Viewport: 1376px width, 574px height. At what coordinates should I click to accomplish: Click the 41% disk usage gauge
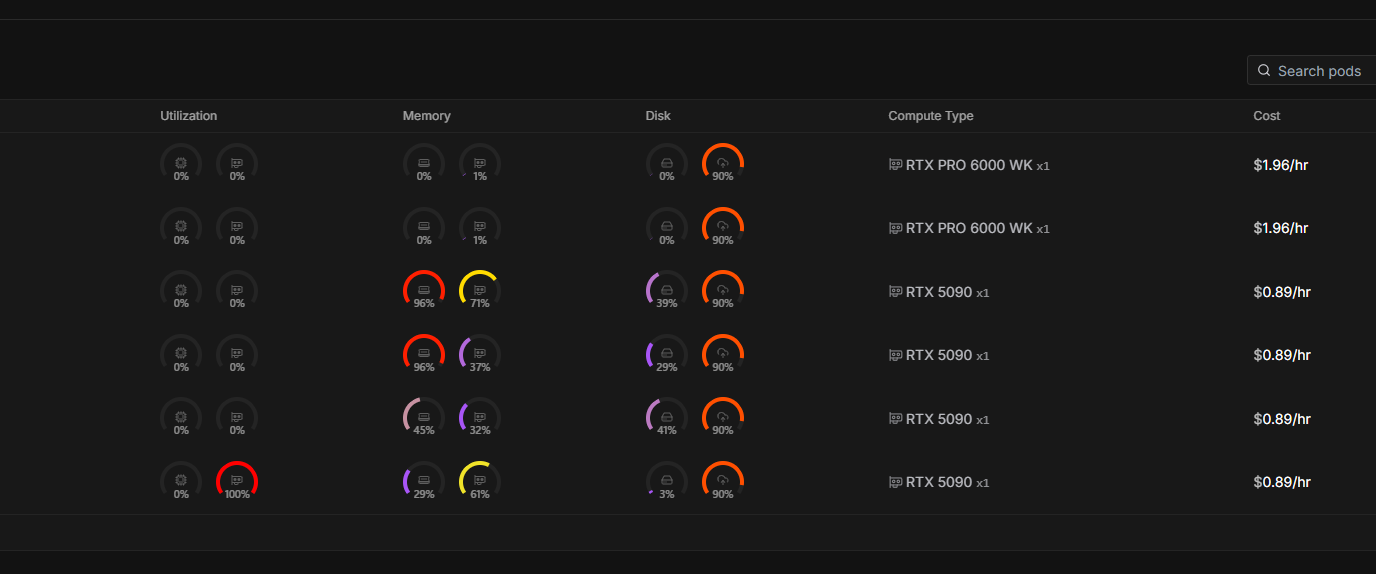point(667,418)
